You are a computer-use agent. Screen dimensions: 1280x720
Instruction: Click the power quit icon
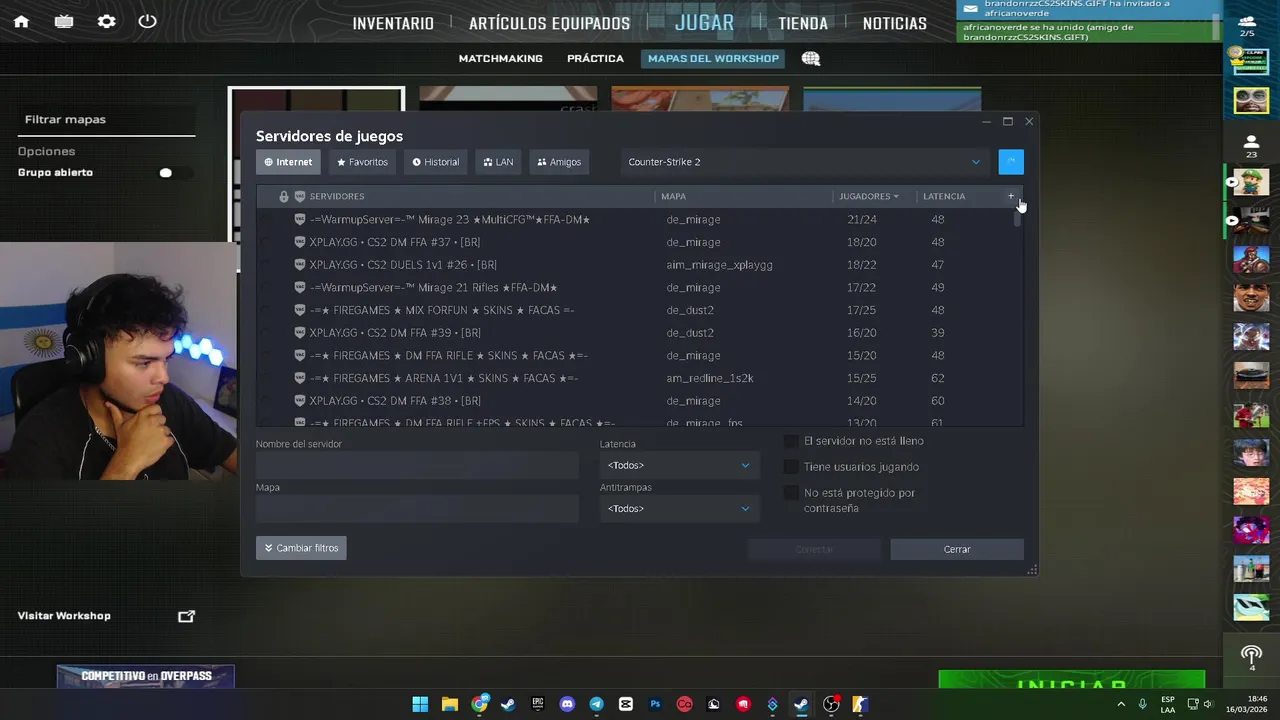(x=148, y=21)
